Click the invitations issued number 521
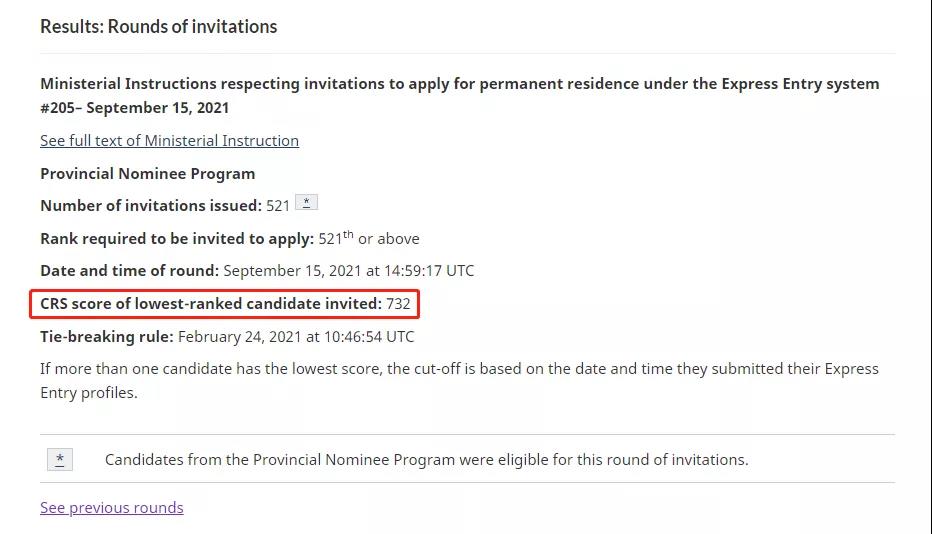 [278, 206]
